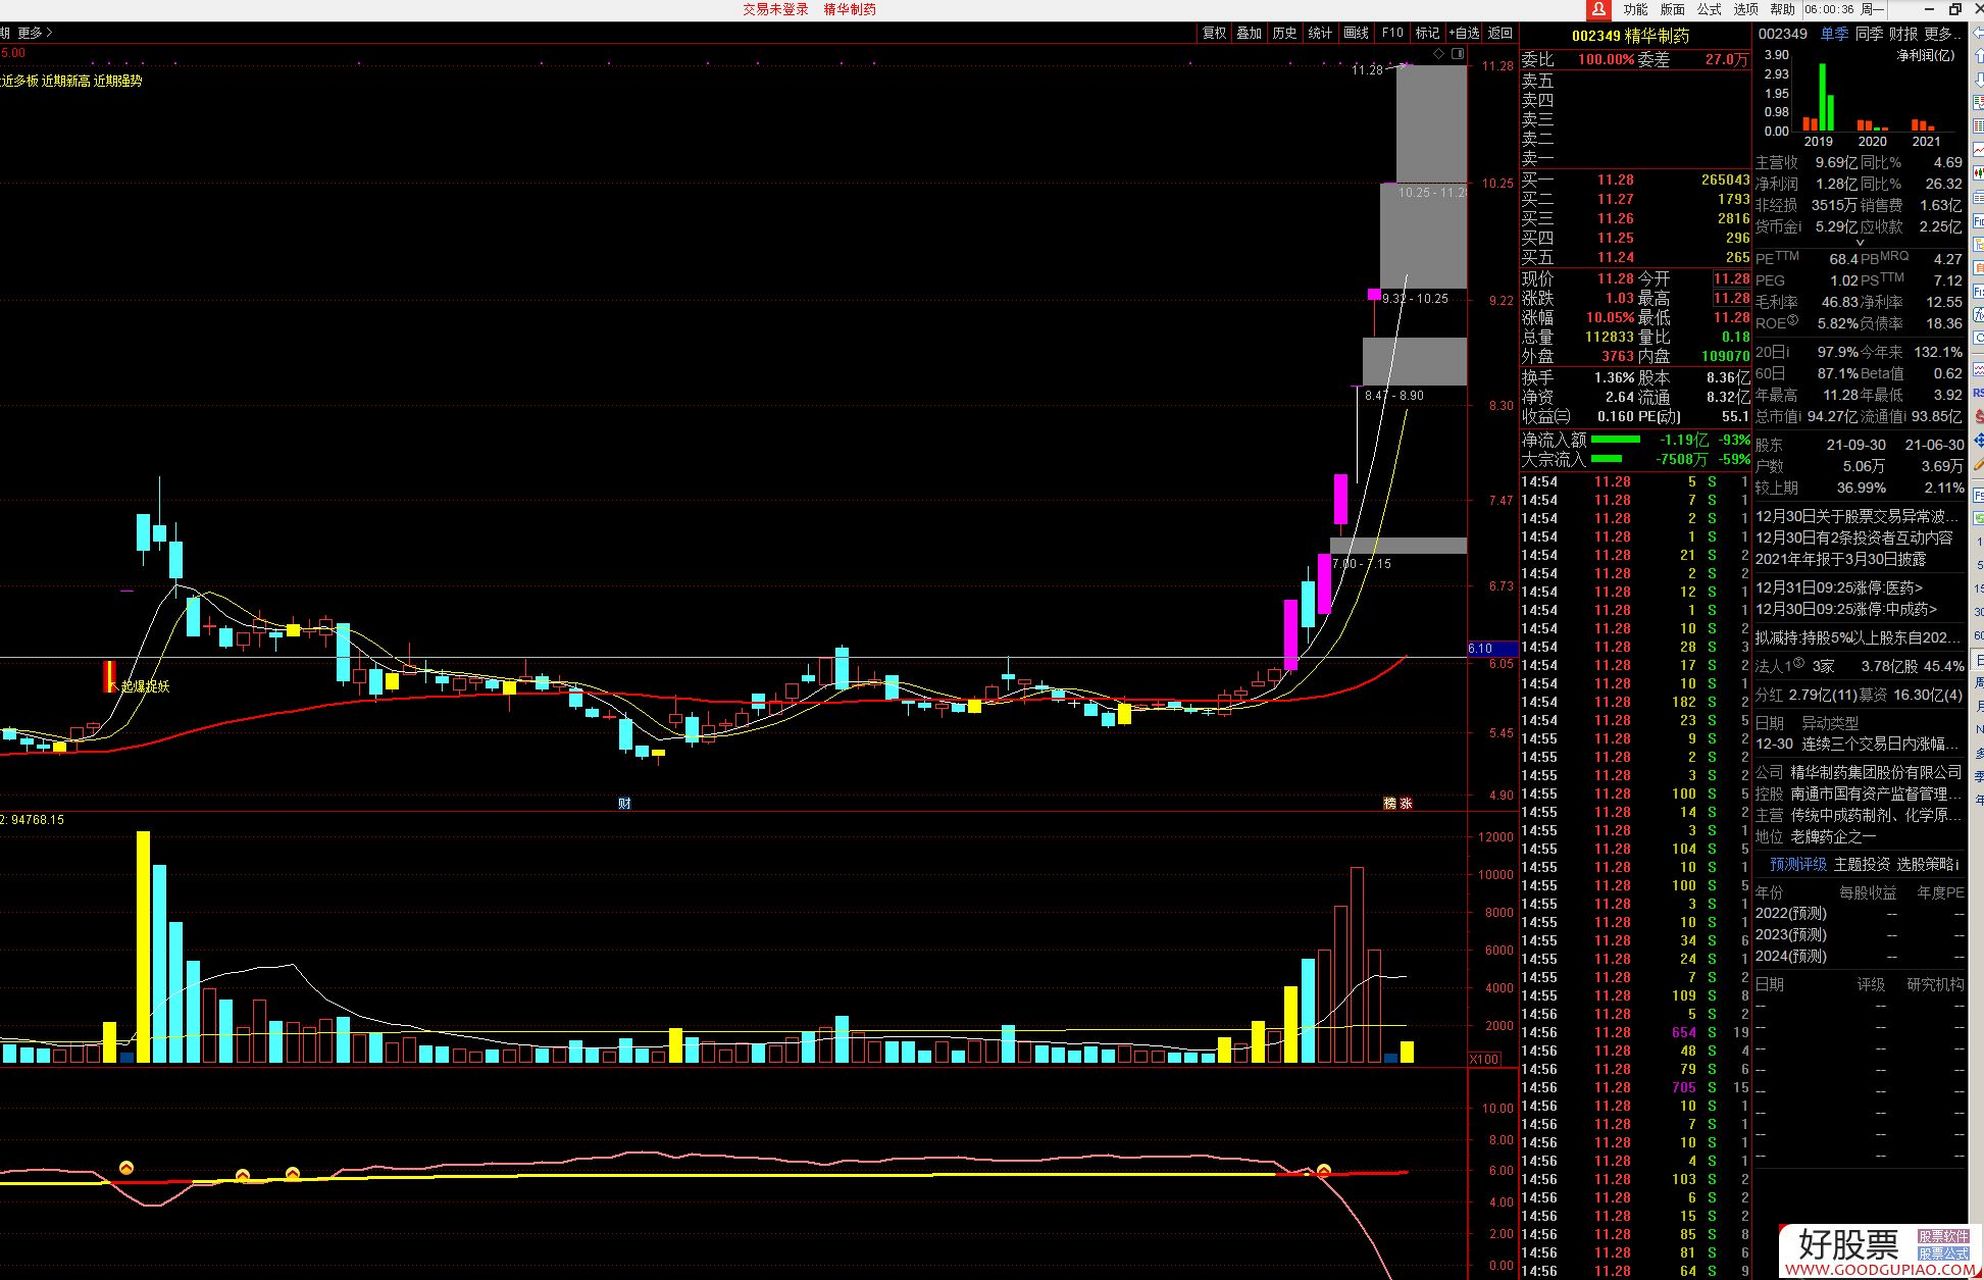Open the F10 company info

pyautogui.click(x=1392, y=33)
